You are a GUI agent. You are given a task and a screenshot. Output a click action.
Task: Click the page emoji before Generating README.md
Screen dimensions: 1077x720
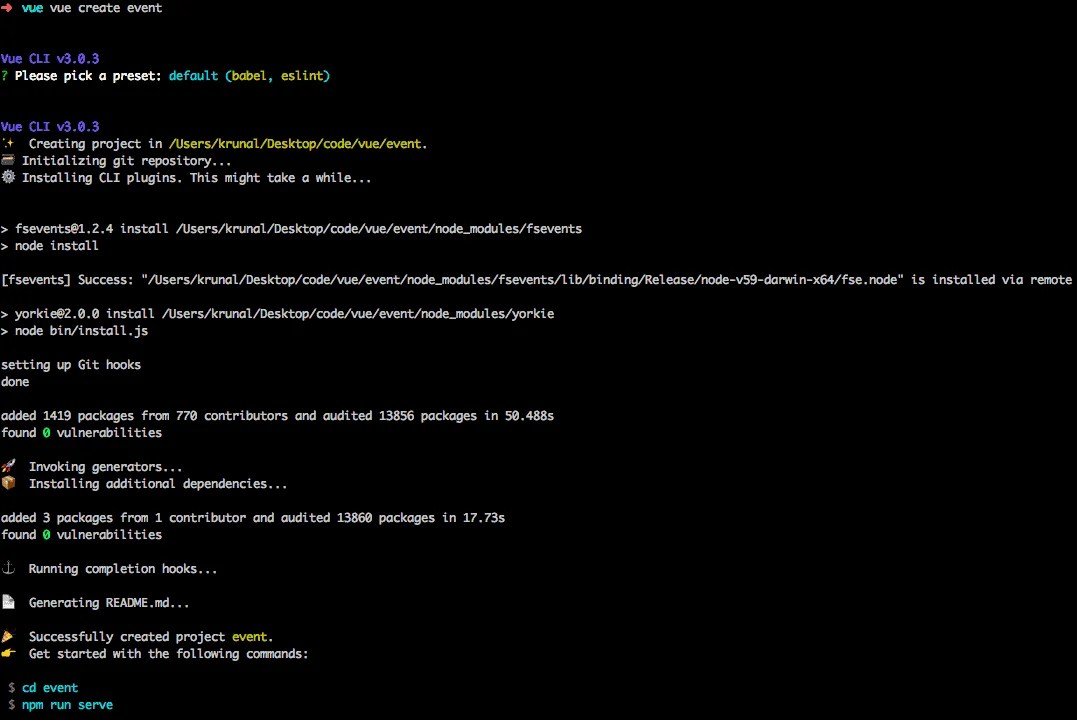click(x=8, y=602)
